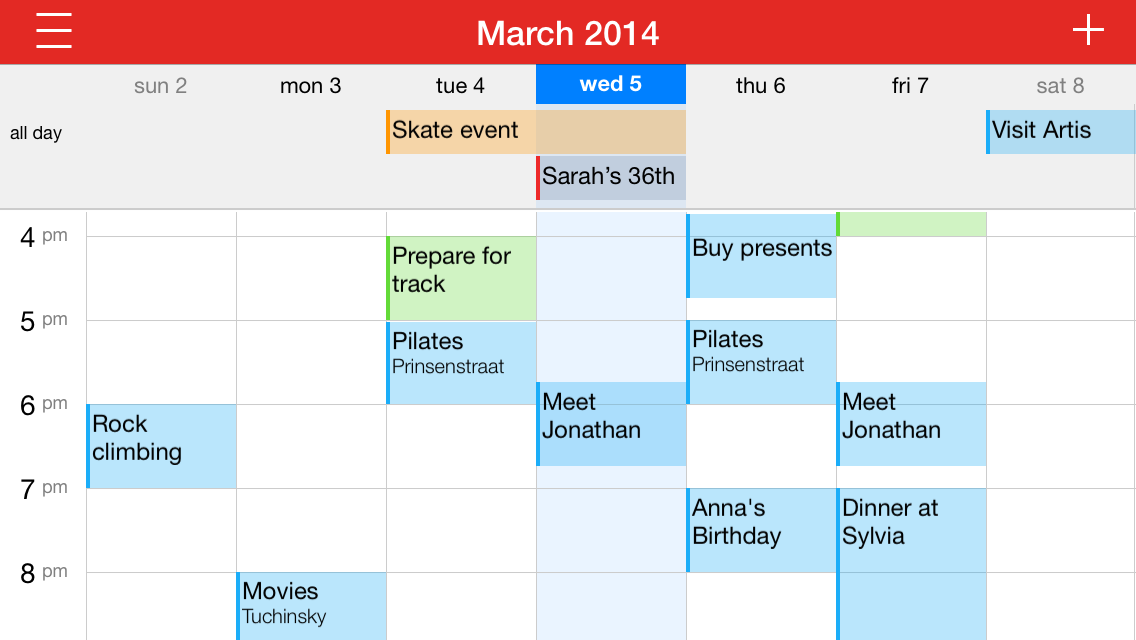Open the Rock climbing event
This screenshot has width=1136, height=640.
(x=161, y=446)
